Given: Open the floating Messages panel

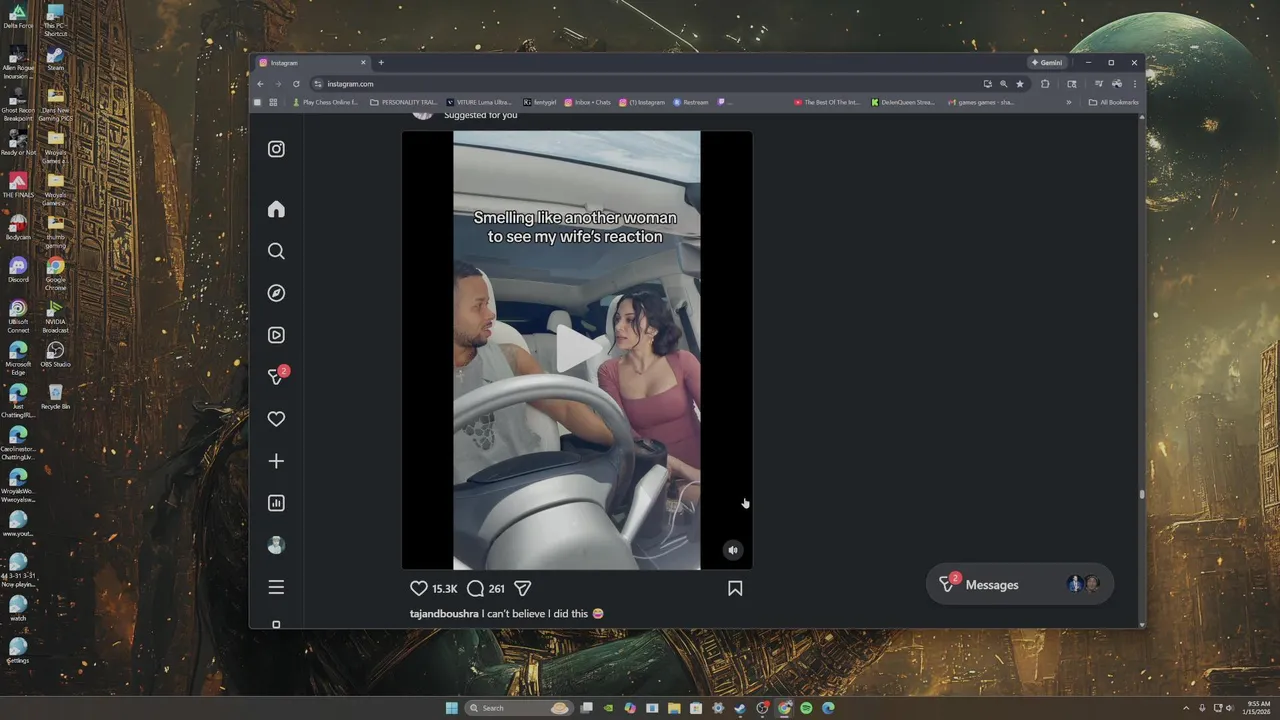Looking at the screenshot, I should tap(1019, 584).
